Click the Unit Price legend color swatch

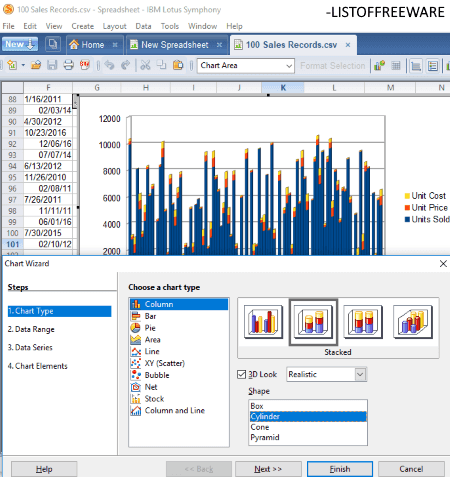coord(407,208)
